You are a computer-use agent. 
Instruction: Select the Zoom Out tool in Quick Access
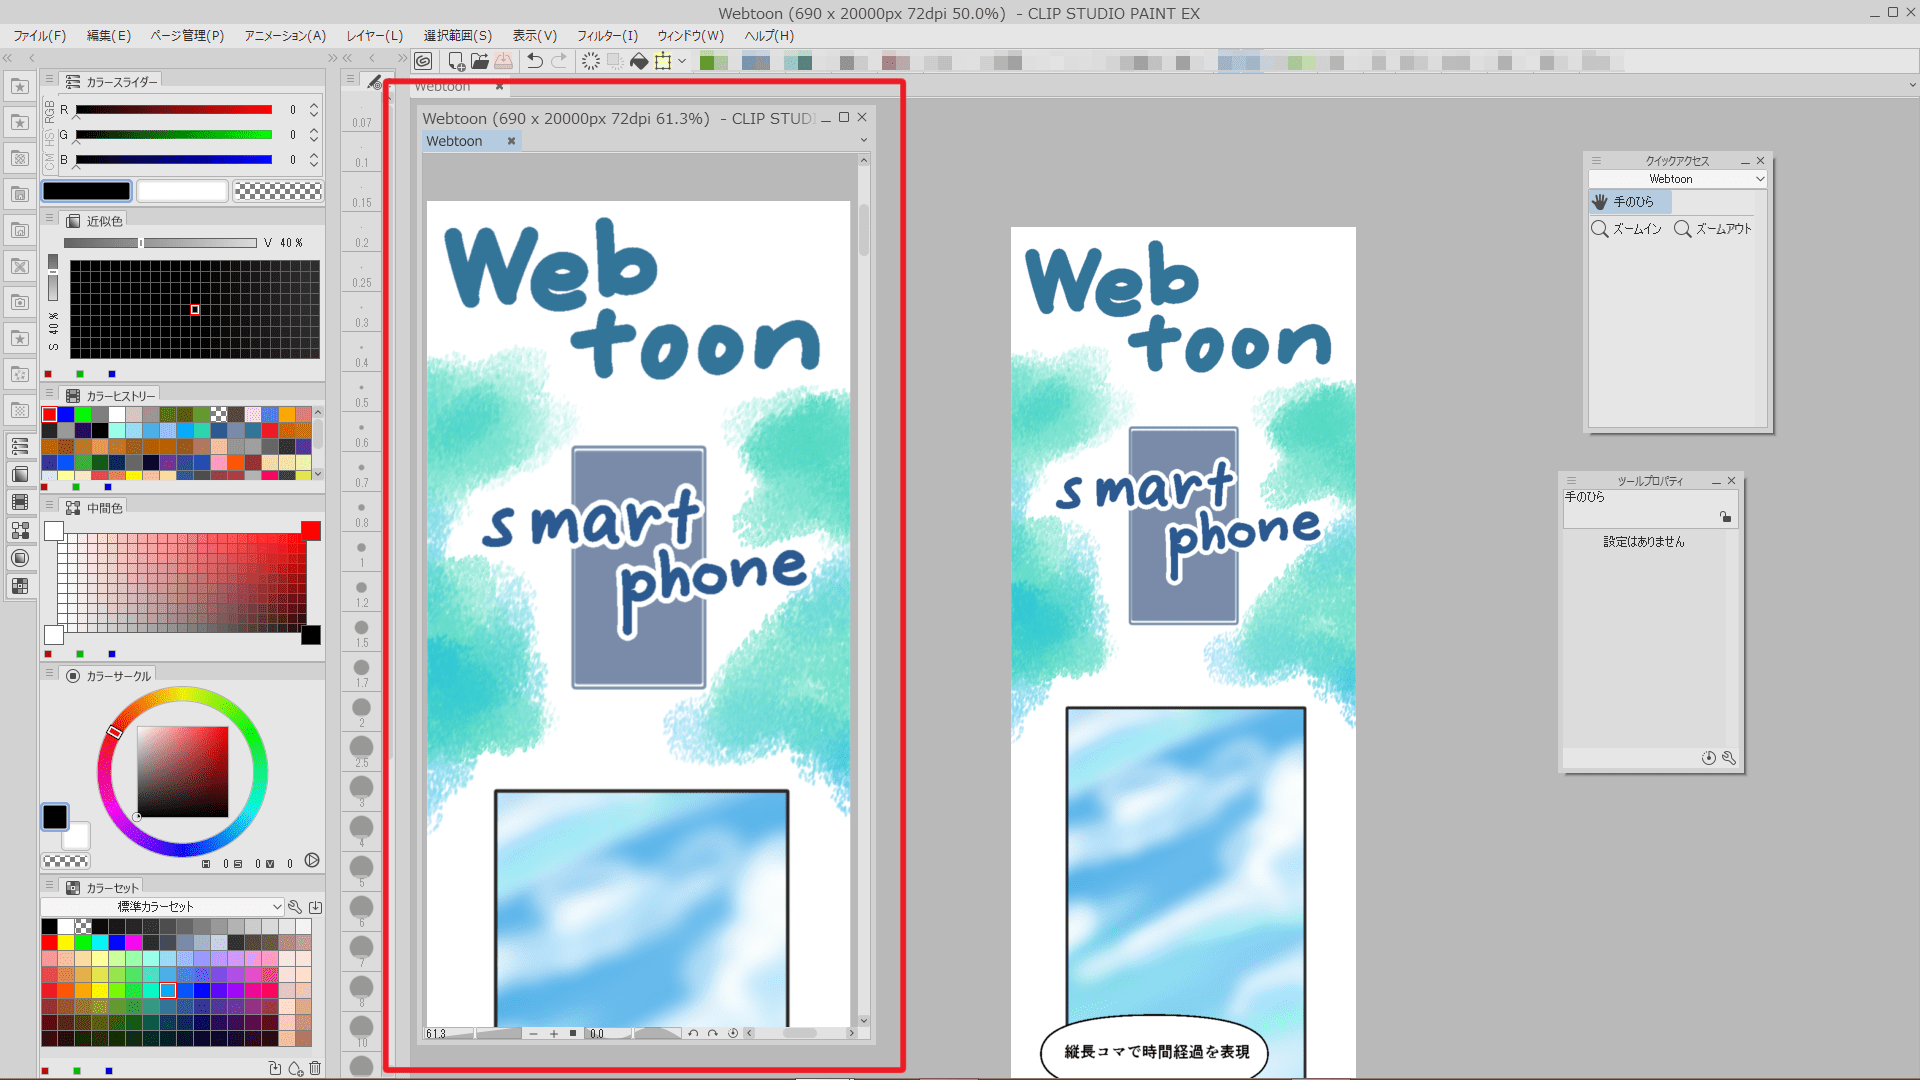point(1712,229)
